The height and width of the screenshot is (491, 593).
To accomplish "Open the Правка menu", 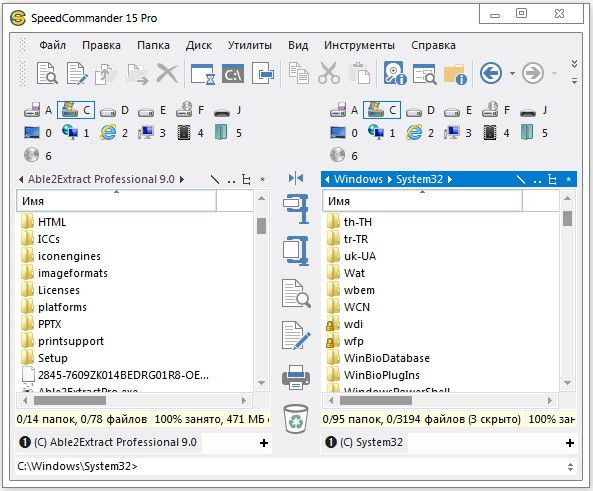I will (101, 45).
